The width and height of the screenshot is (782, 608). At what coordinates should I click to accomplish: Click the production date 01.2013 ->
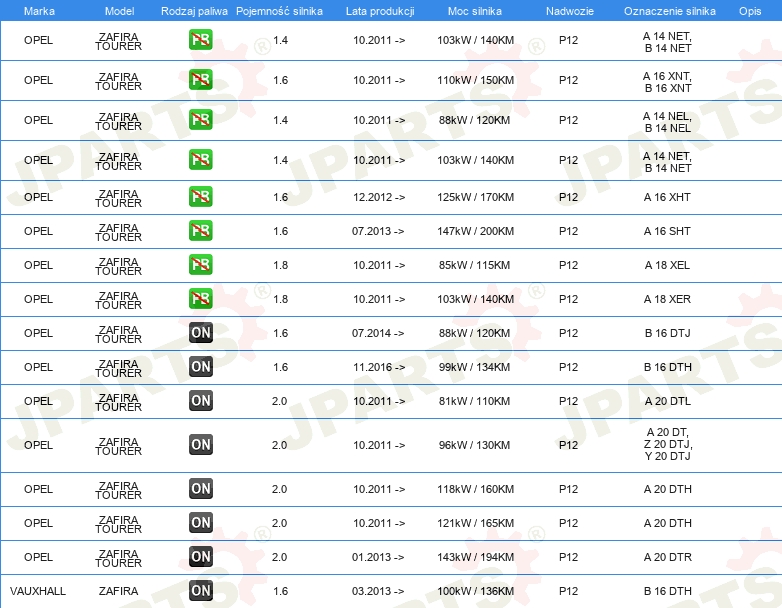378,557
